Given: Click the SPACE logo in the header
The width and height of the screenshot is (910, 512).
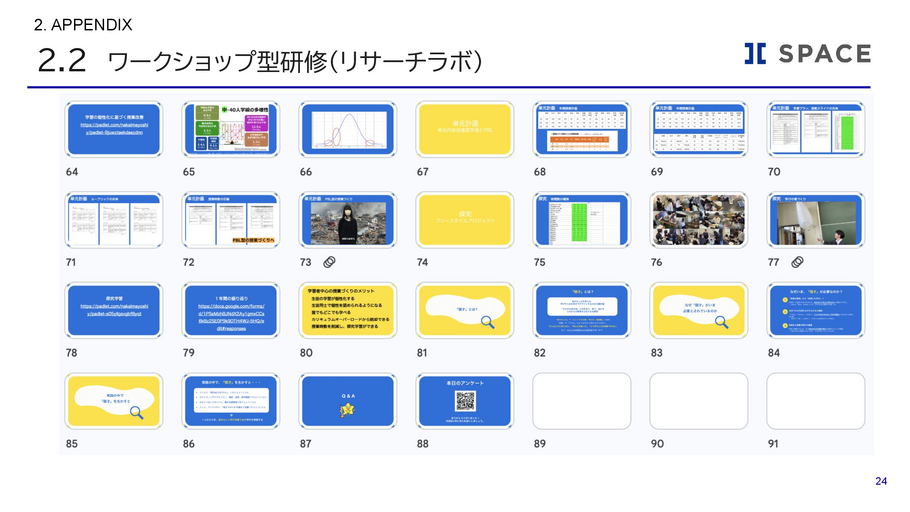Looking at the screenshot, I should [x=807, y=54].
